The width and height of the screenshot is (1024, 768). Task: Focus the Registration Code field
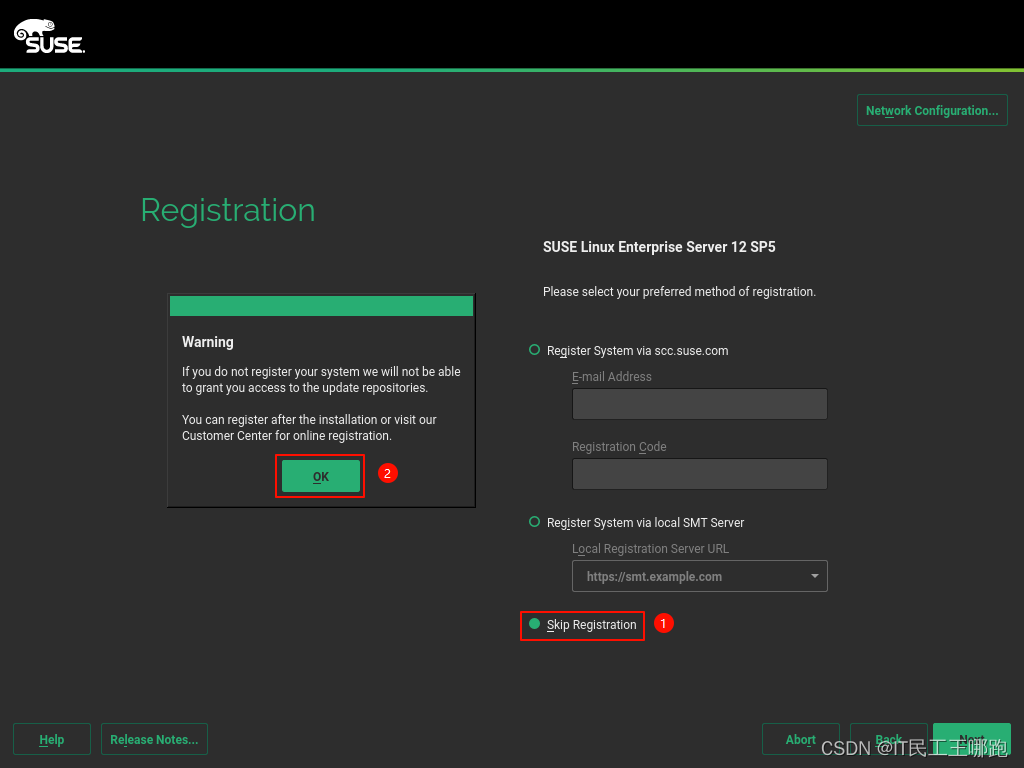(699, 474)
